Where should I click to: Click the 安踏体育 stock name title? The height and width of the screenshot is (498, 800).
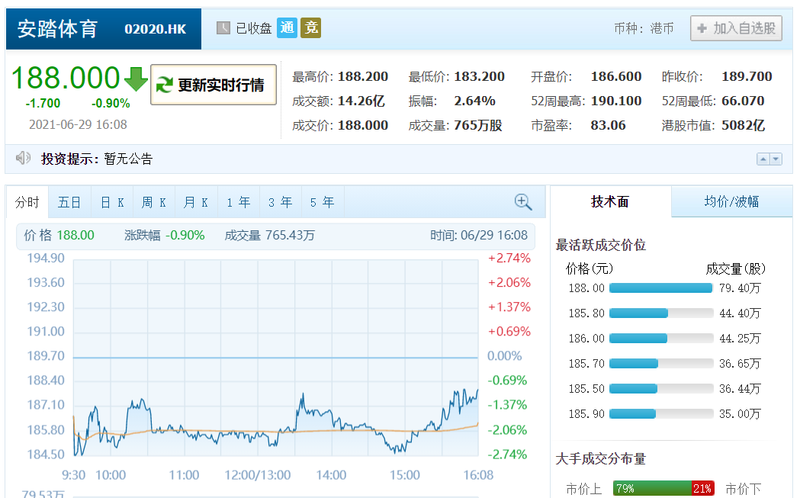[x=57, y=29]
